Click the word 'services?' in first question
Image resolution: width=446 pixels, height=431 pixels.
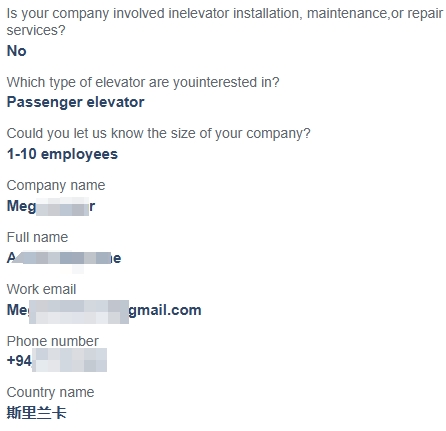(36, 30)
